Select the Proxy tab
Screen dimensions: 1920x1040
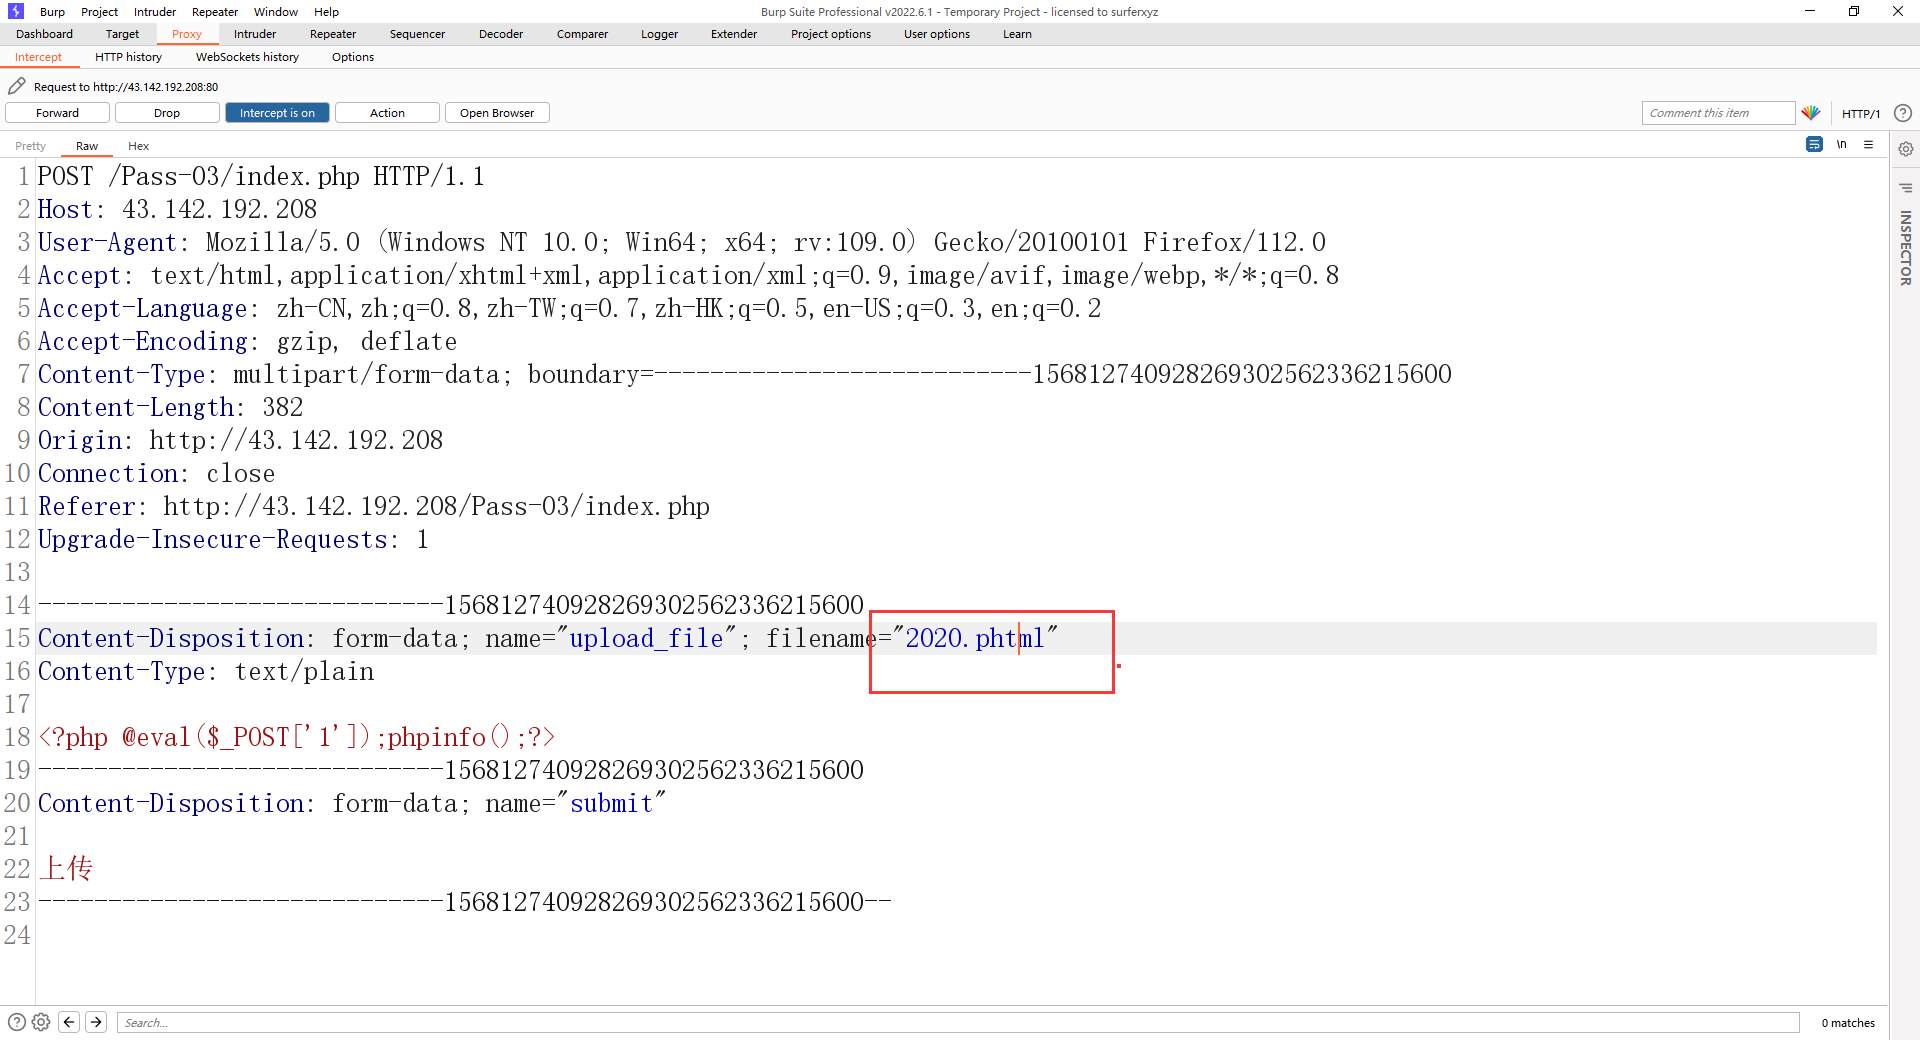pos(187,34)
